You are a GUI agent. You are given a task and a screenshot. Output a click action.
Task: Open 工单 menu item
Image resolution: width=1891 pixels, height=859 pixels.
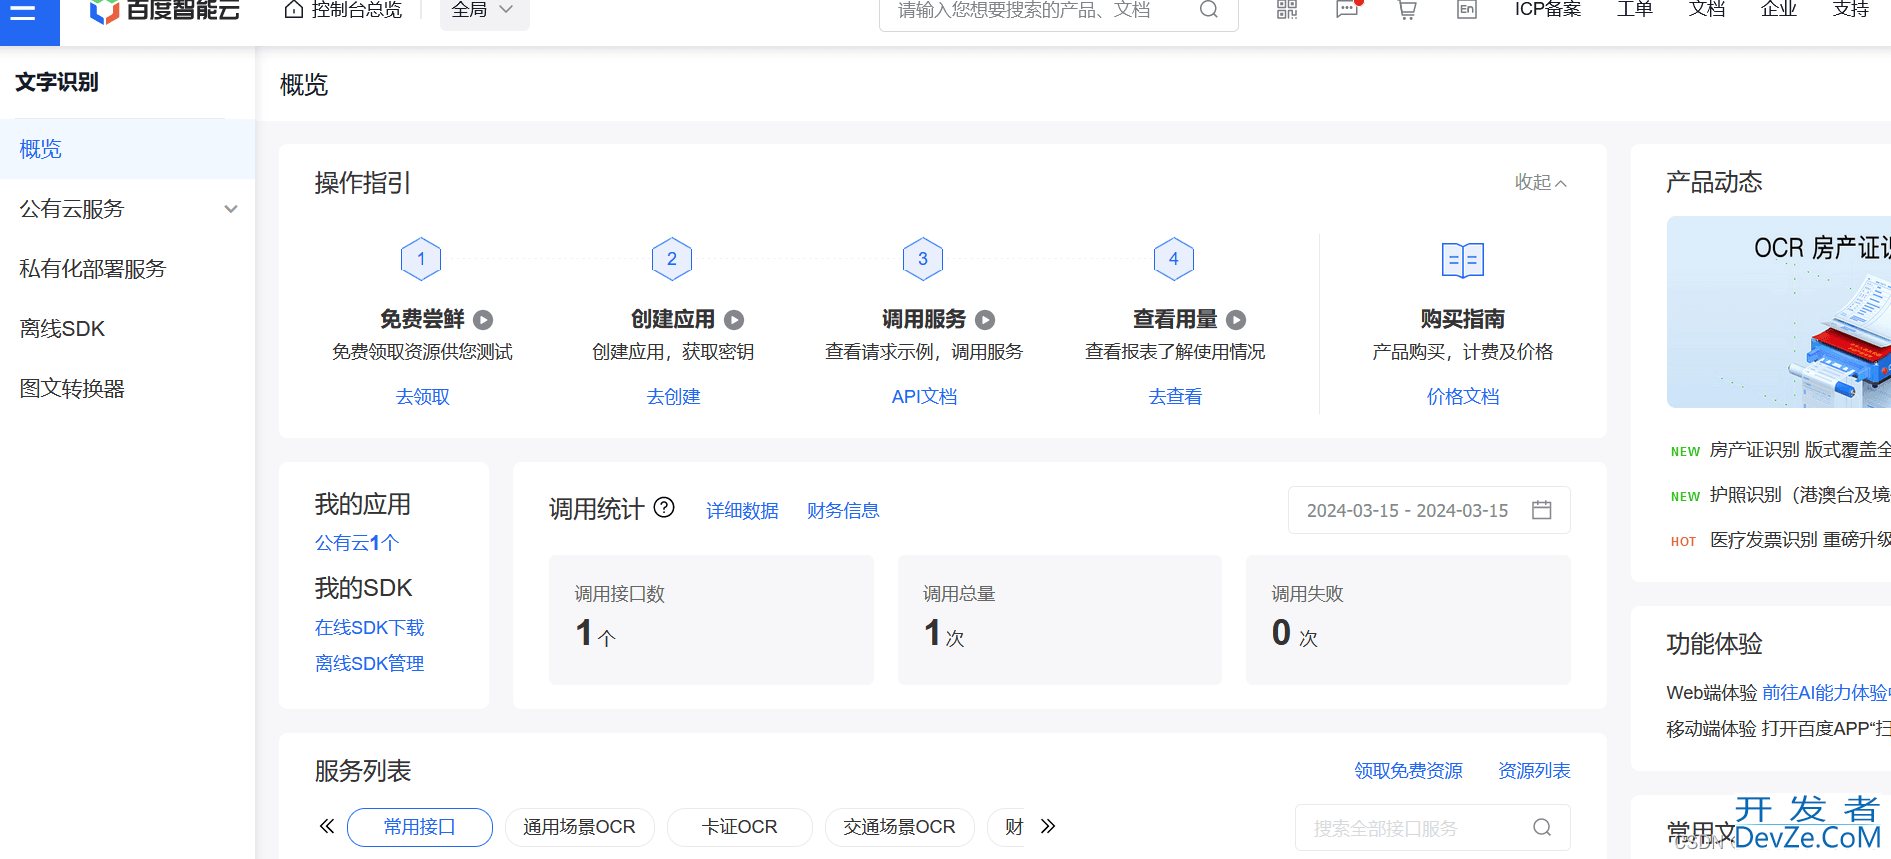point(1635,10)
